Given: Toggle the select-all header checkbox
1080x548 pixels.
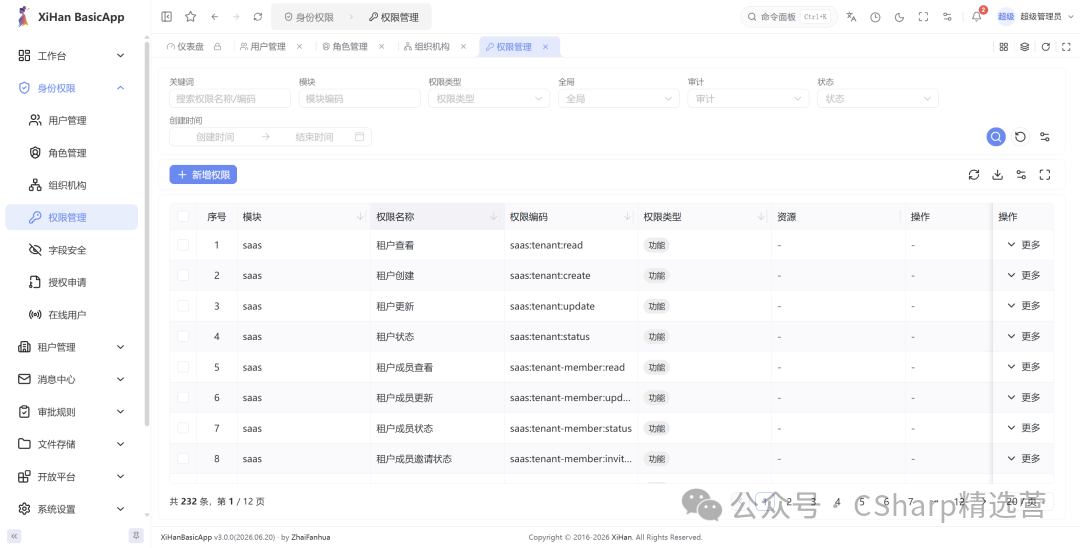Looking at the screenshot, I should click(183, 217).
